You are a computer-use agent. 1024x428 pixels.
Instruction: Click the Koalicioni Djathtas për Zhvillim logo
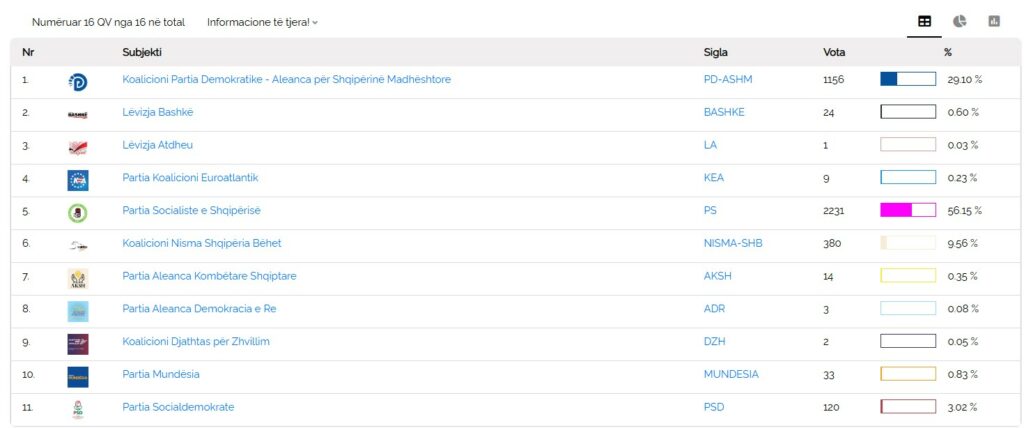(x=78, y=344)
